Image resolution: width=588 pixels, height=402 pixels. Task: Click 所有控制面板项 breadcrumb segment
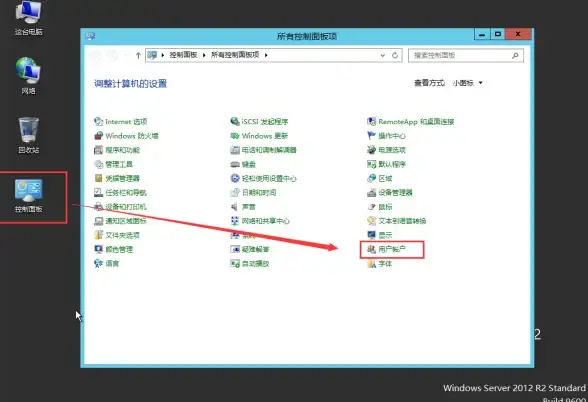[x=235, y=55]
